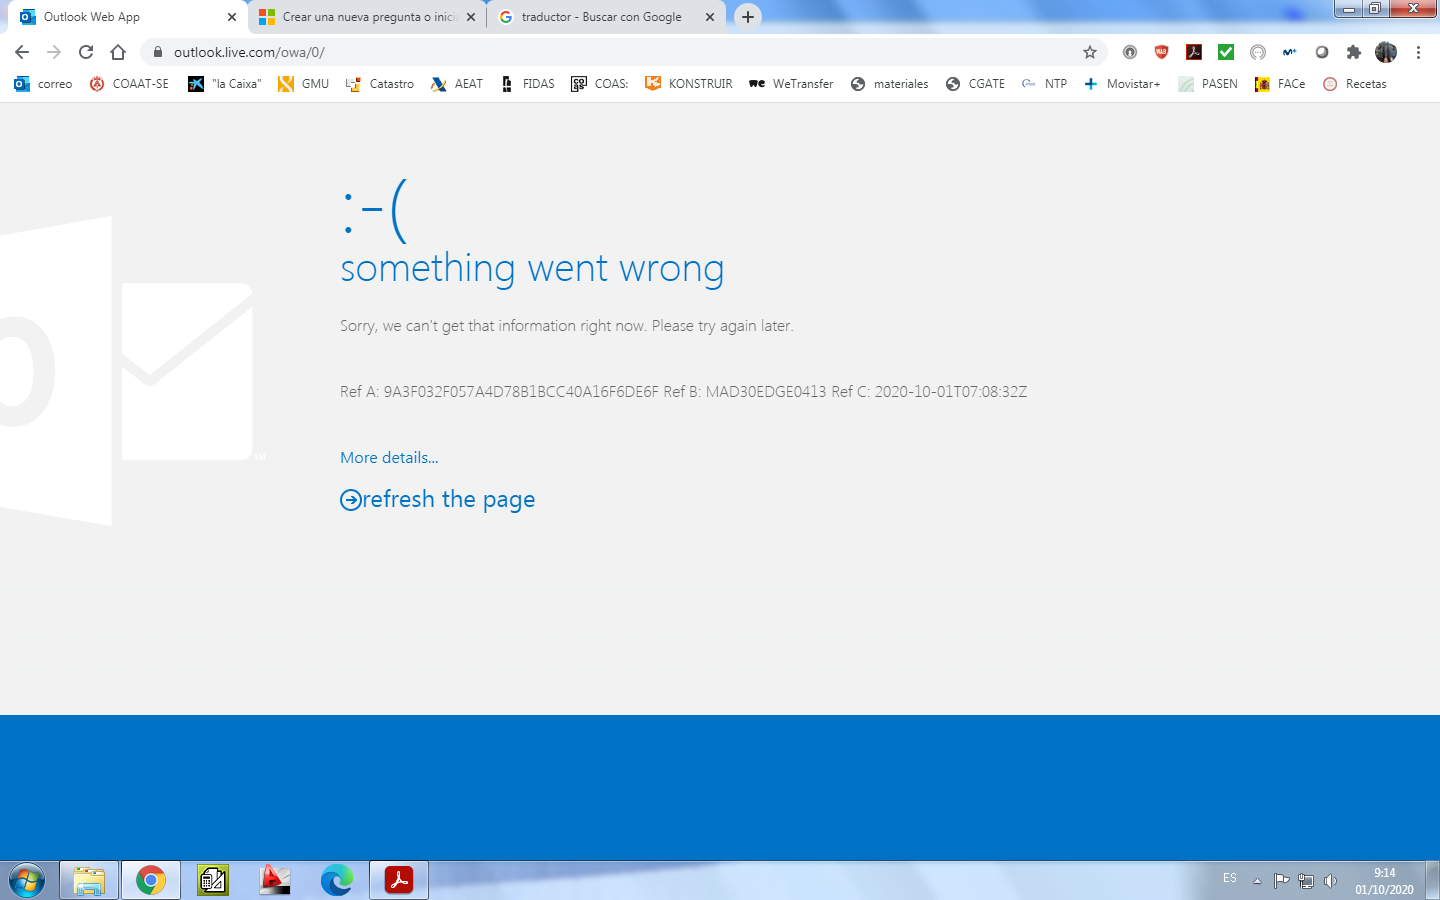
Task: Click the padlock site info icon
Action: point(157,52)
